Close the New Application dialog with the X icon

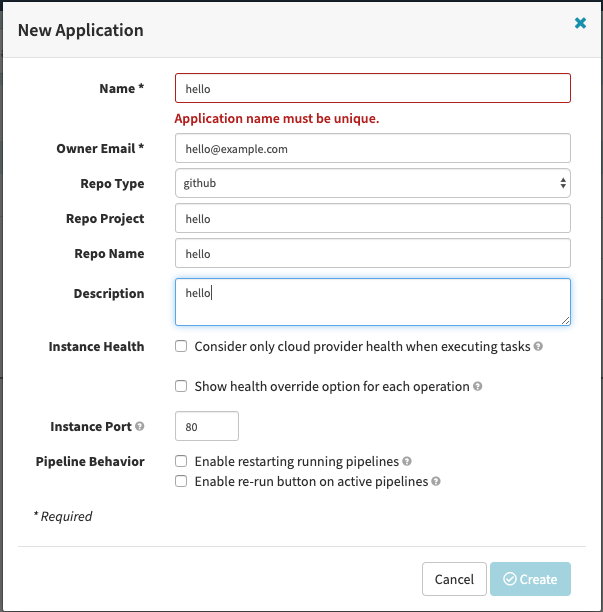pyautogui.click(x=580, y=23)
